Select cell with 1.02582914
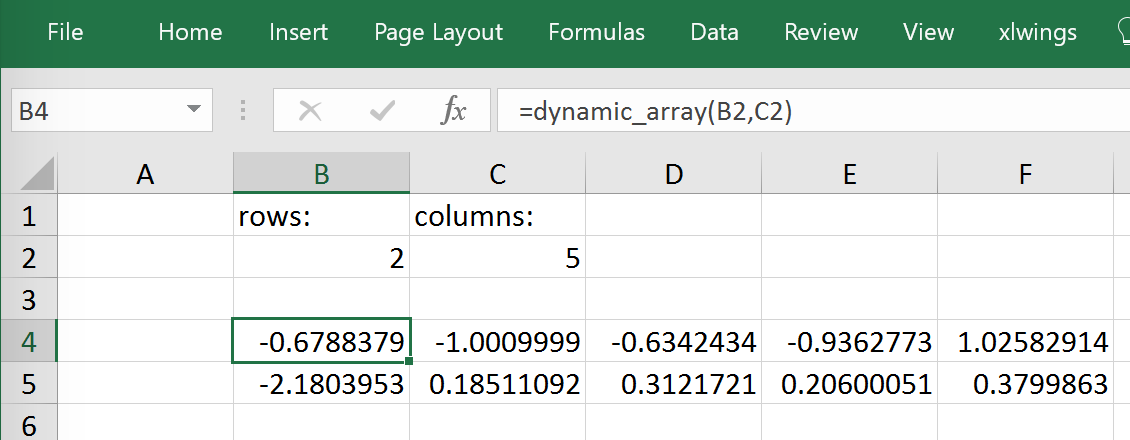This screenshot has width=1130, height=440. [x=1025, y=341]
